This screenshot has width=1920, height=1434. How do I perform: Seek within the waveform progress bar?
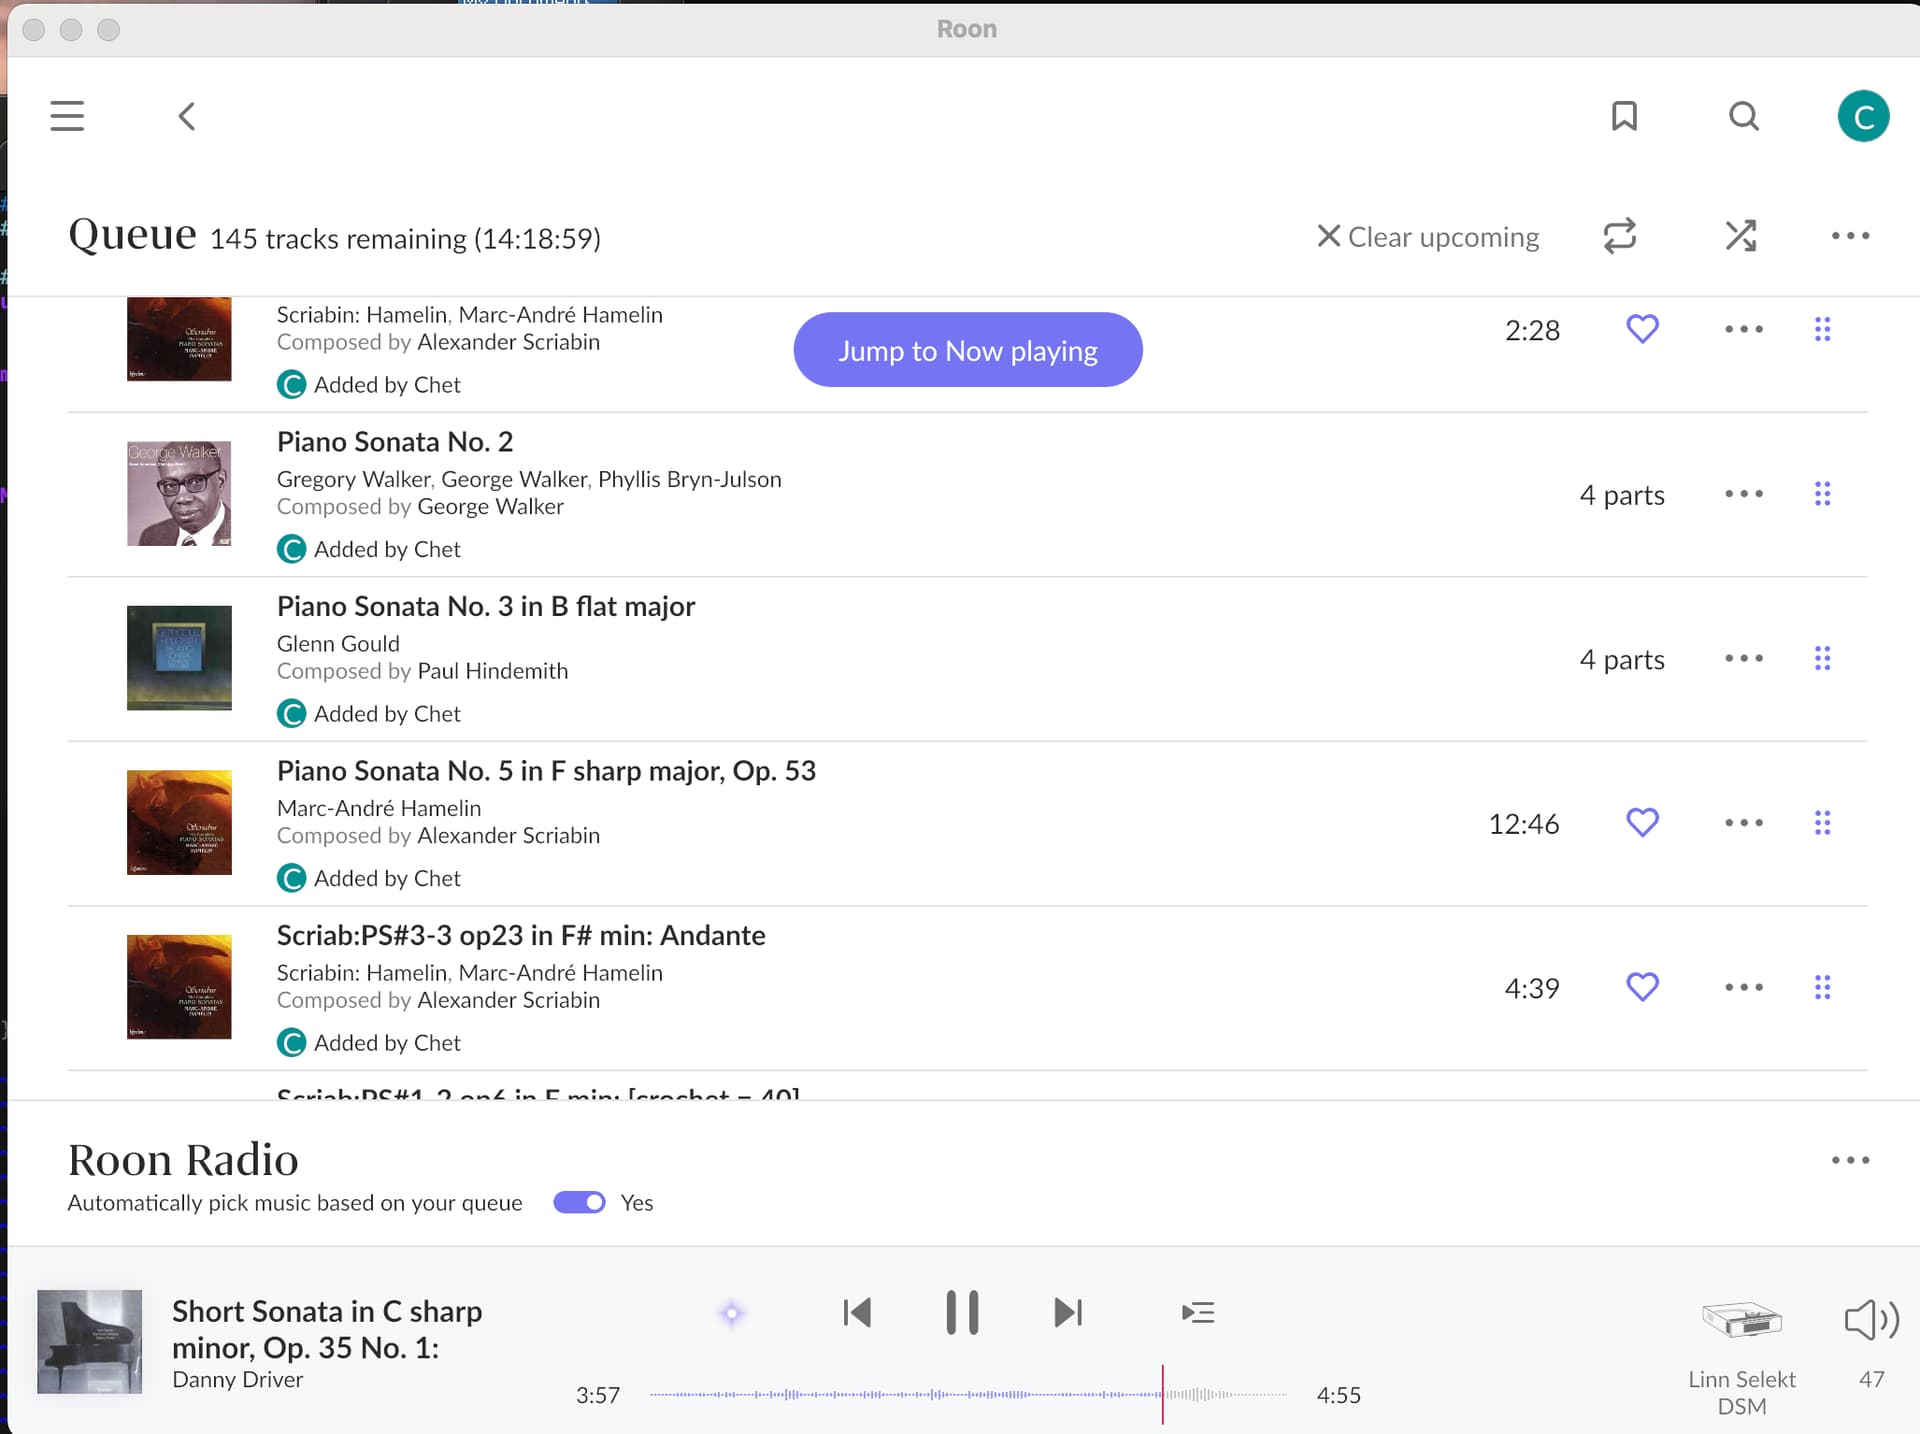click(968, 1394)
